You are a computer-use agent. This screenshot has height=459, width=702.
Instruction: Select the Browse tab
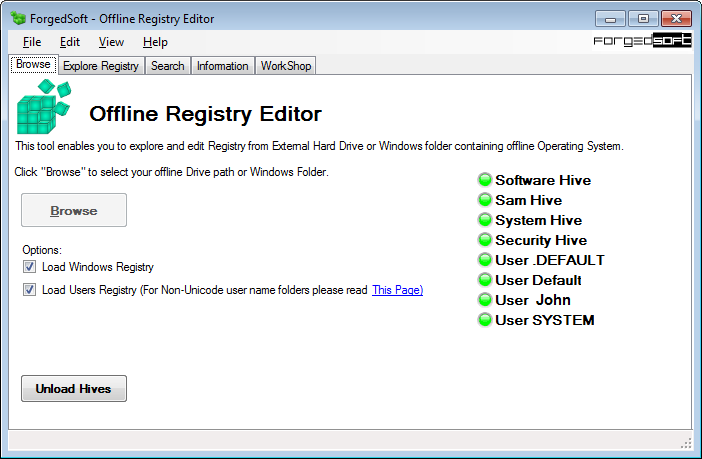coord(33,64)
